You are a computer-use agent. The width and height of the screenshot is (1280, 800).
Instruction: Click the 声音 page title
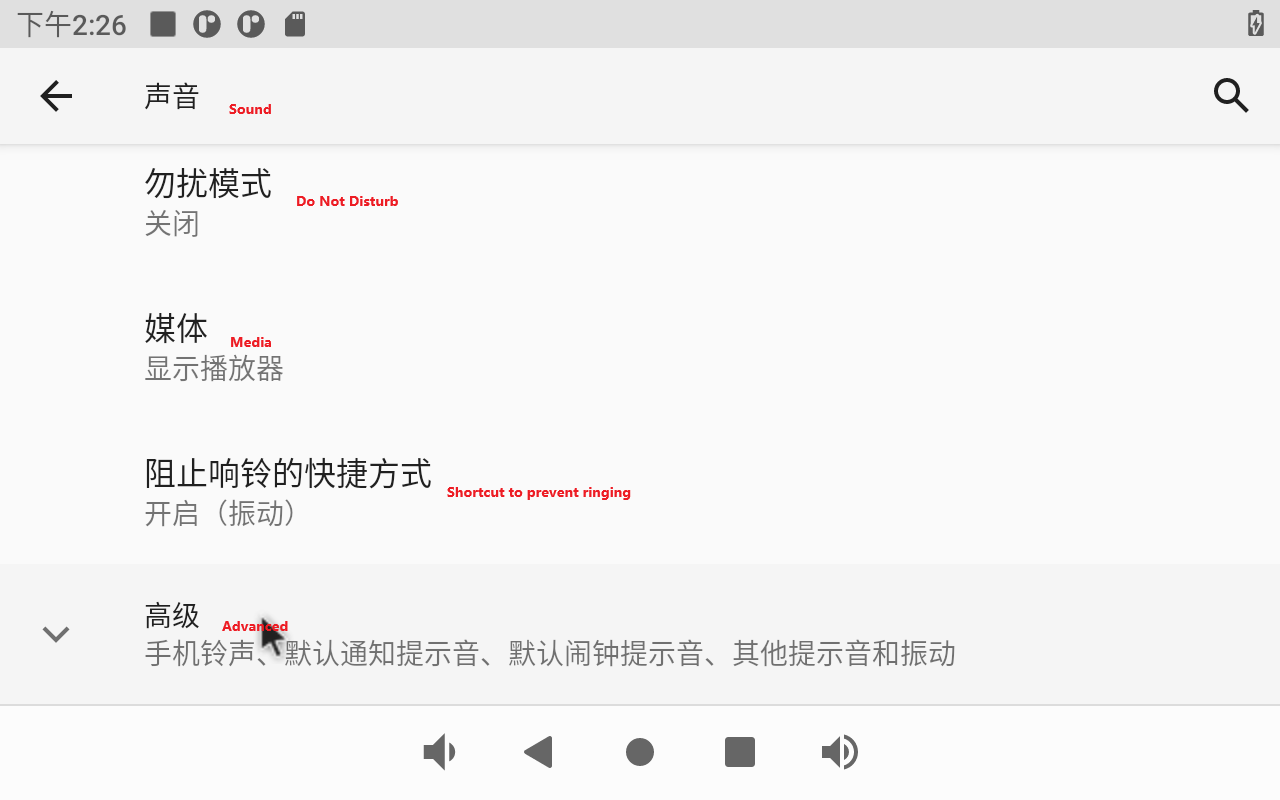click(x=172, y=96)
